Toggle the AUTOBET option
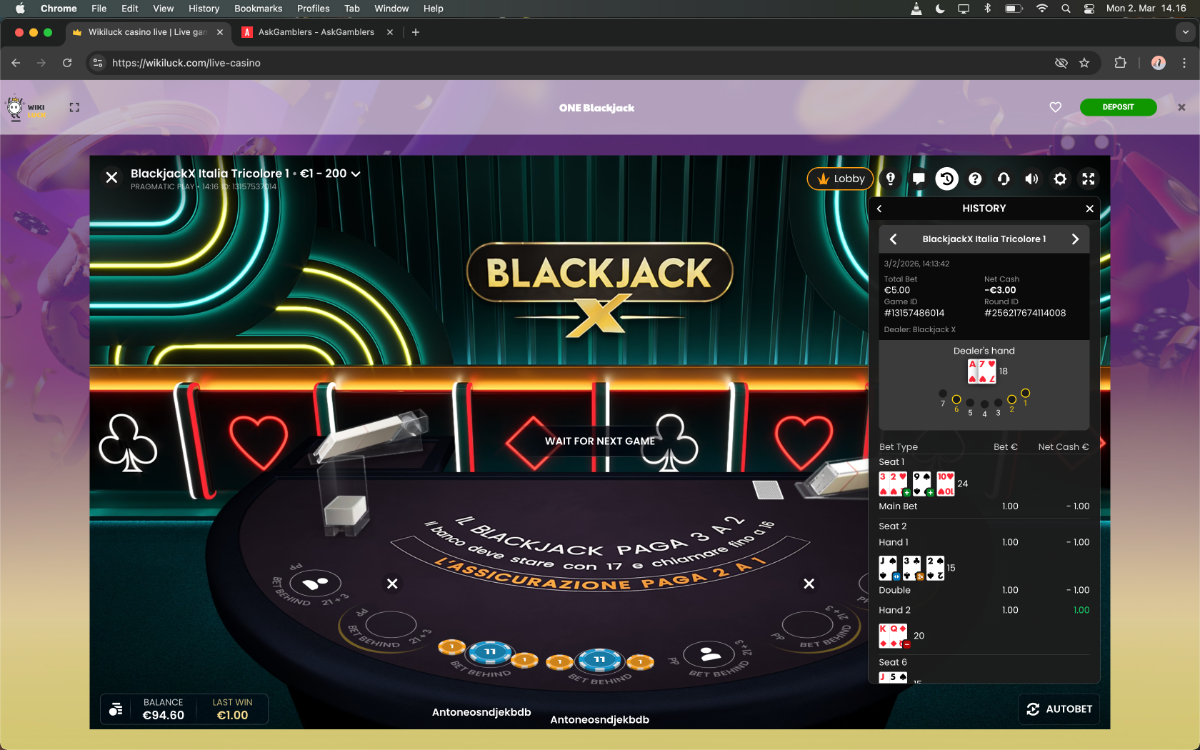1200x750 pixels. coord(1059,709)
